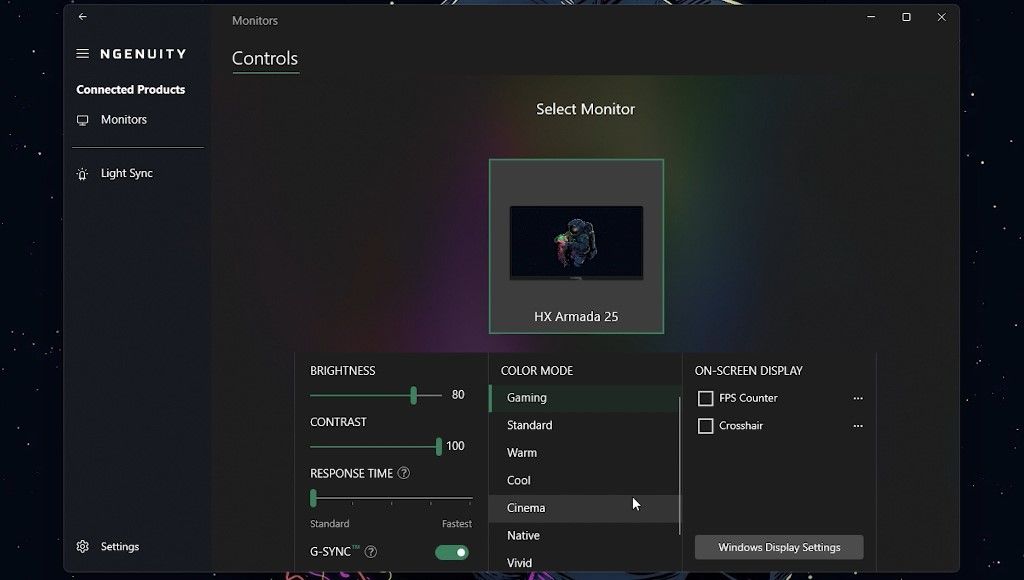Click the NGENUITY logo text

tap(143, 54)
